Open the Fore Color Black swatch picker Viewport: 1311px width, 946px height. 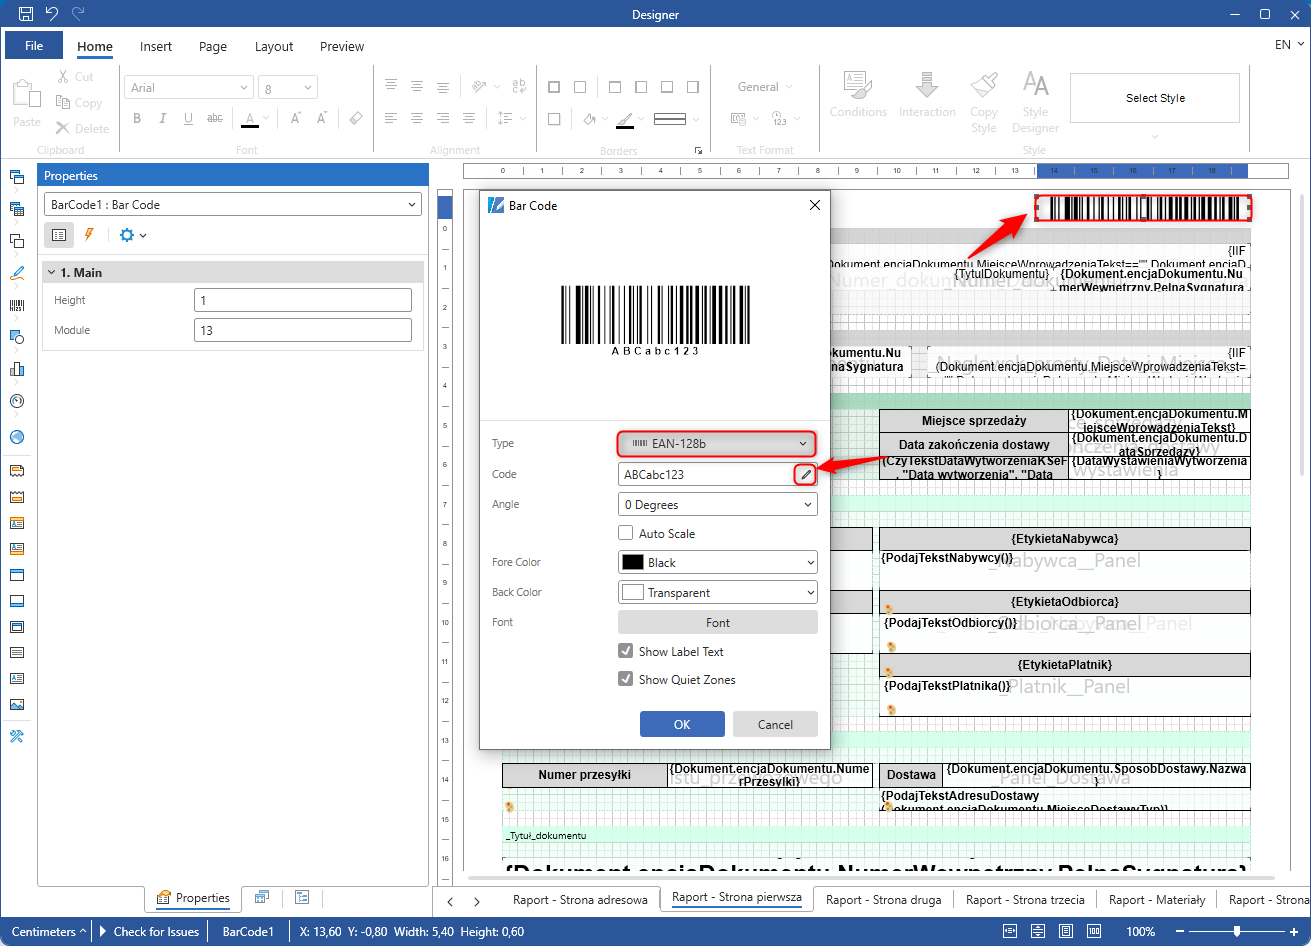[717, 563]
